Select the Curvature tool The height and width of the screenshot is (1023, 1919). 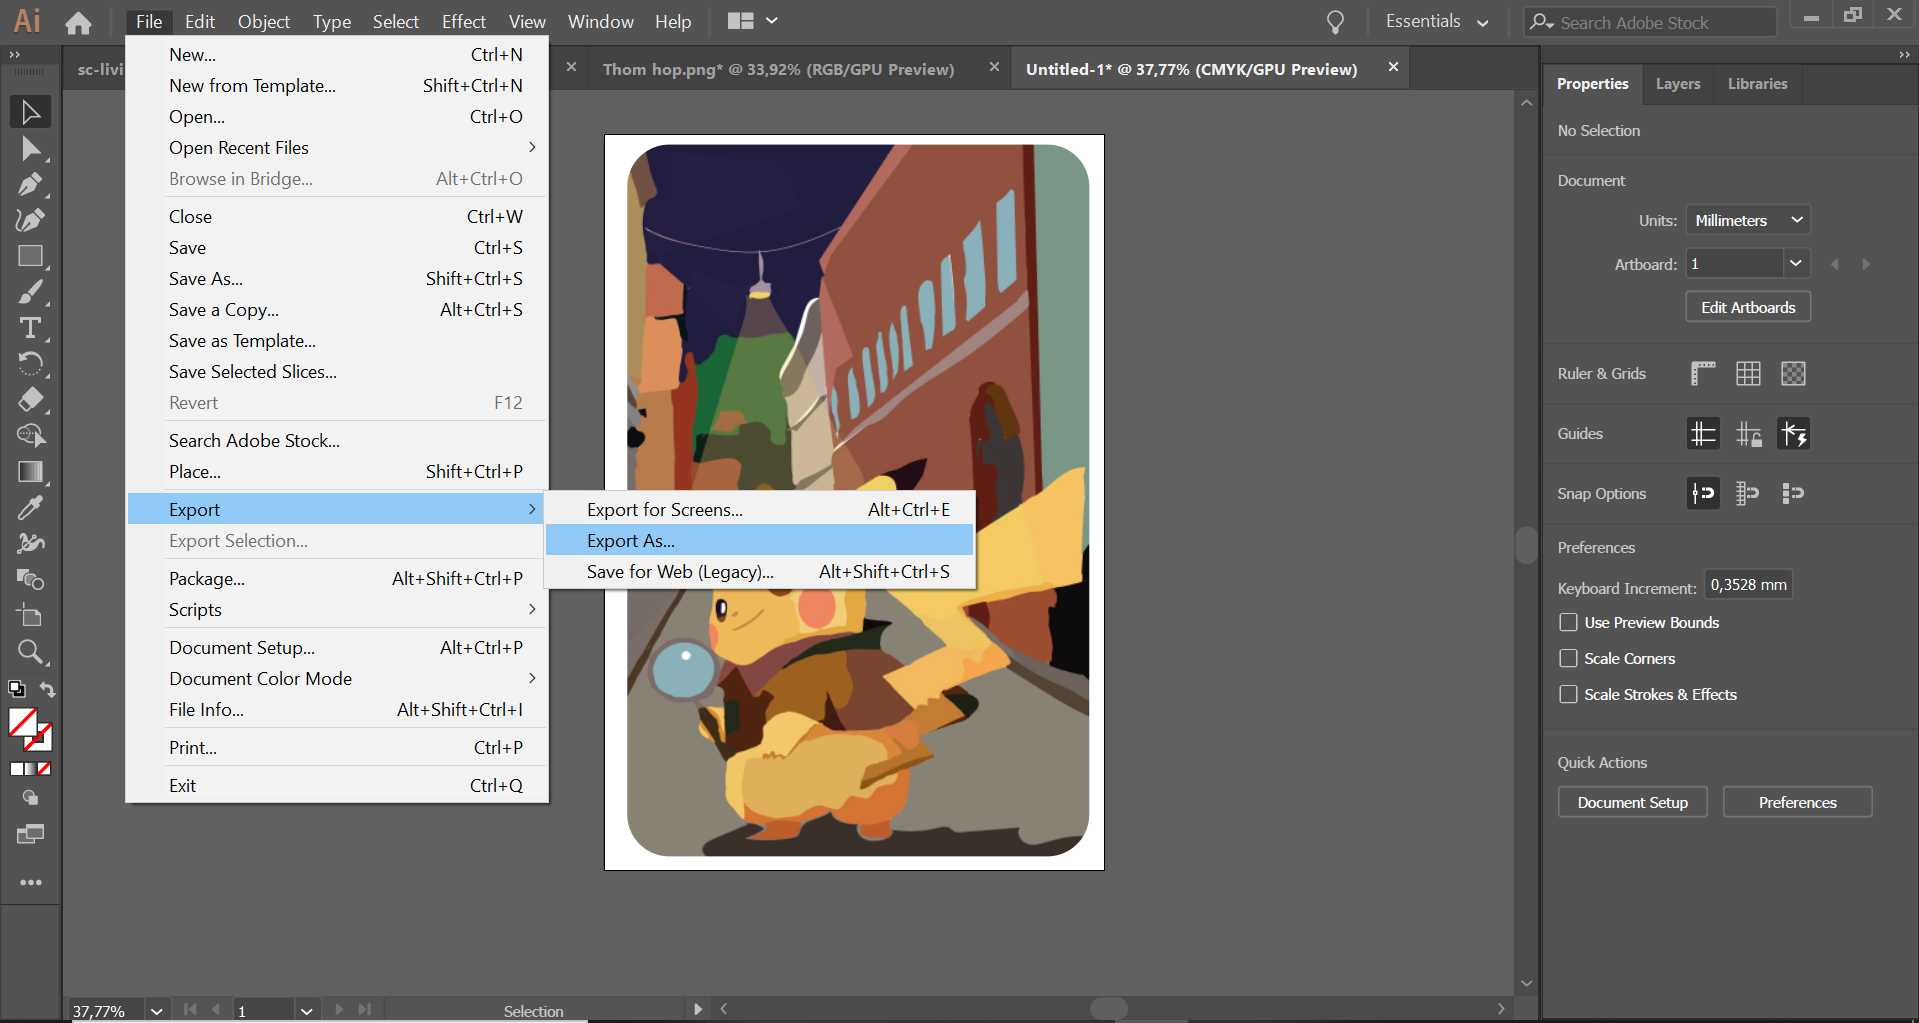click(30, 220)
